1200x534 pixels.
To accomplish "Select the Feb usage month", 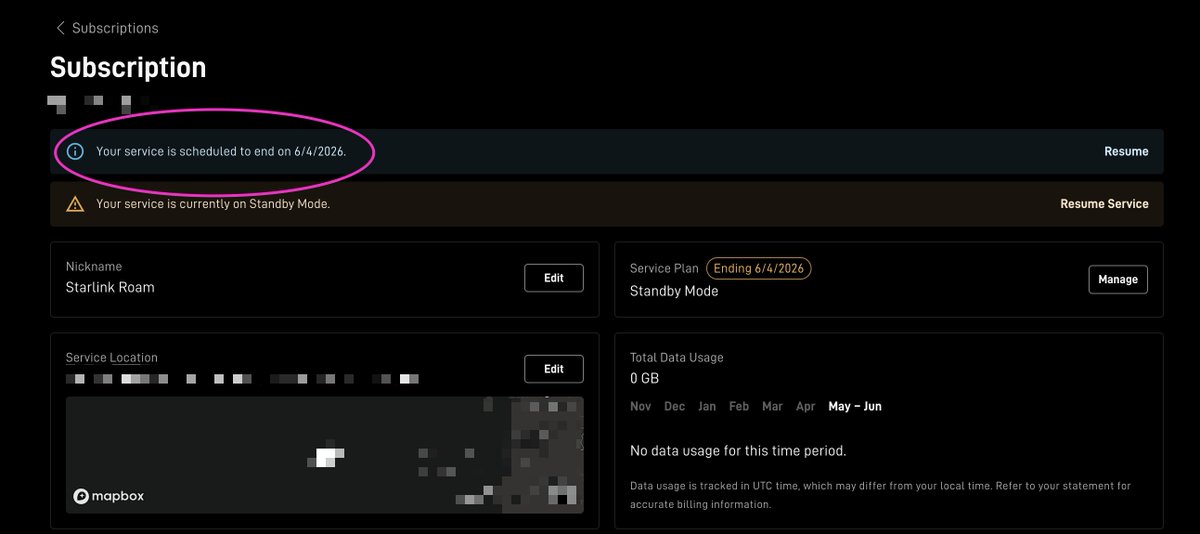I will (x=739, y=407).
